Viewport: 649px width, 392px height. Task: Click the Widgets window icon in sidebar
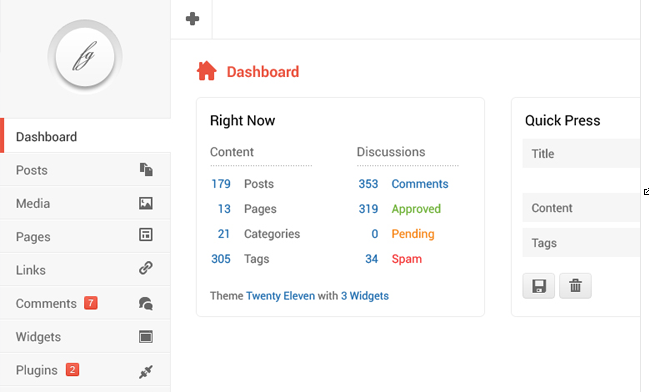[x=146, y=337]
